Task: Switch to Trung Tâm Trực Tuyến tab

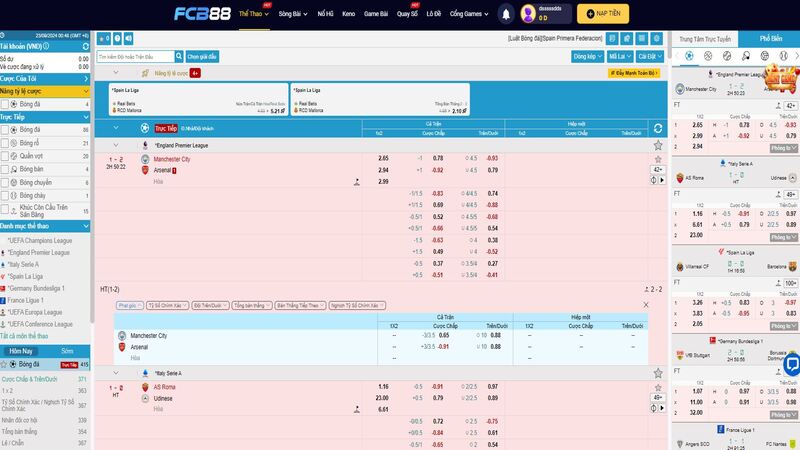Action: click(705, 39)
